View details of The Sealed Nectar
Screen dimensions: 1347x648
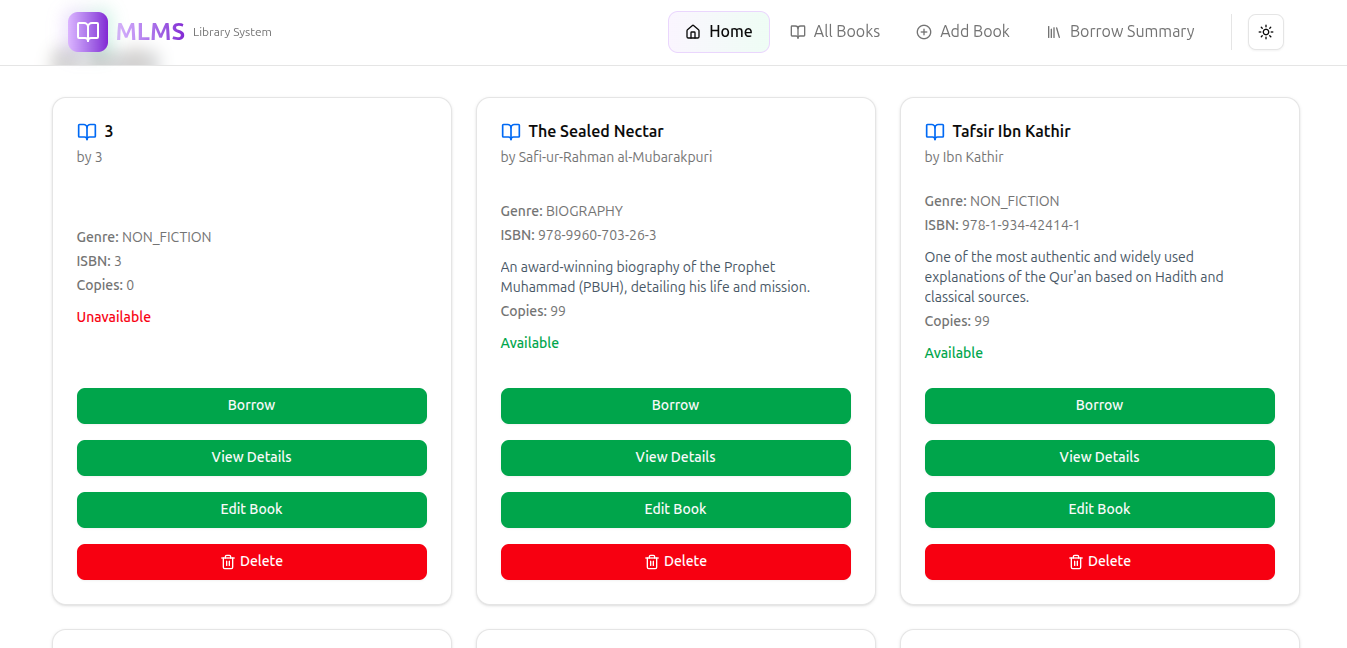tap(675, 458)
